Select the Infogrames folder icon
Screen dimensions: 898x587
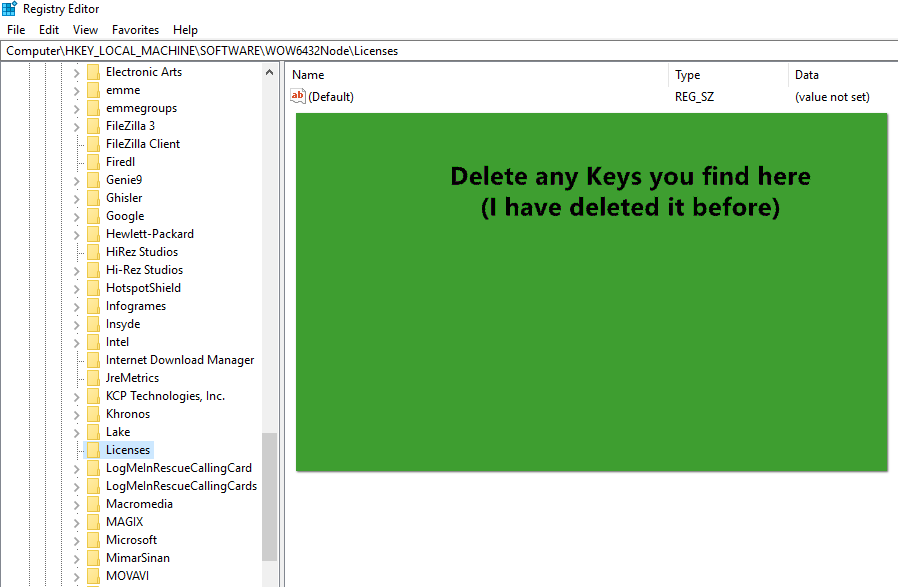point(93,306)
